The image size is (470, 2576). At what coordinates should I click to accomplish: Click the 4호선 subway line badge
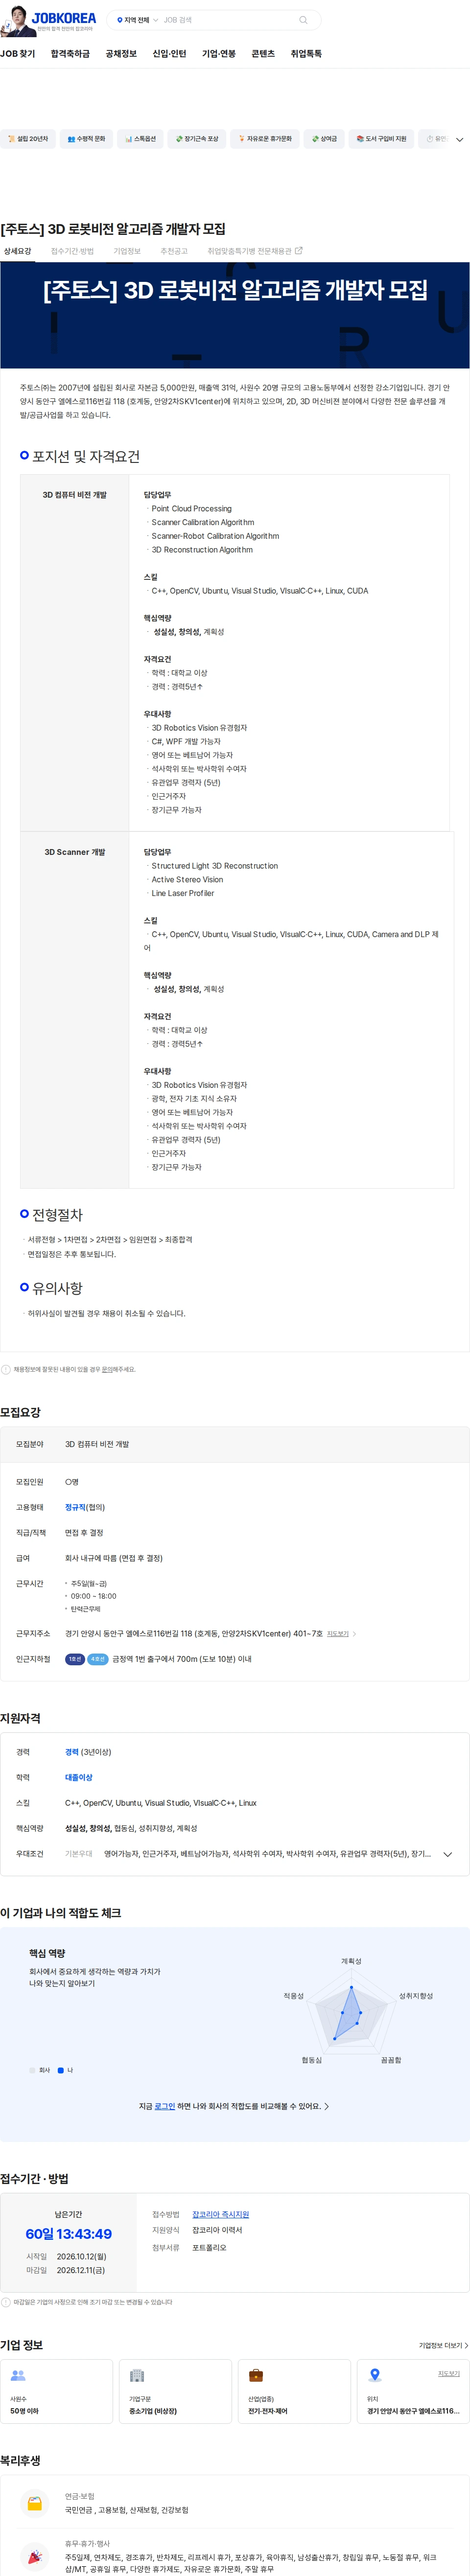tap(98, 1659)
